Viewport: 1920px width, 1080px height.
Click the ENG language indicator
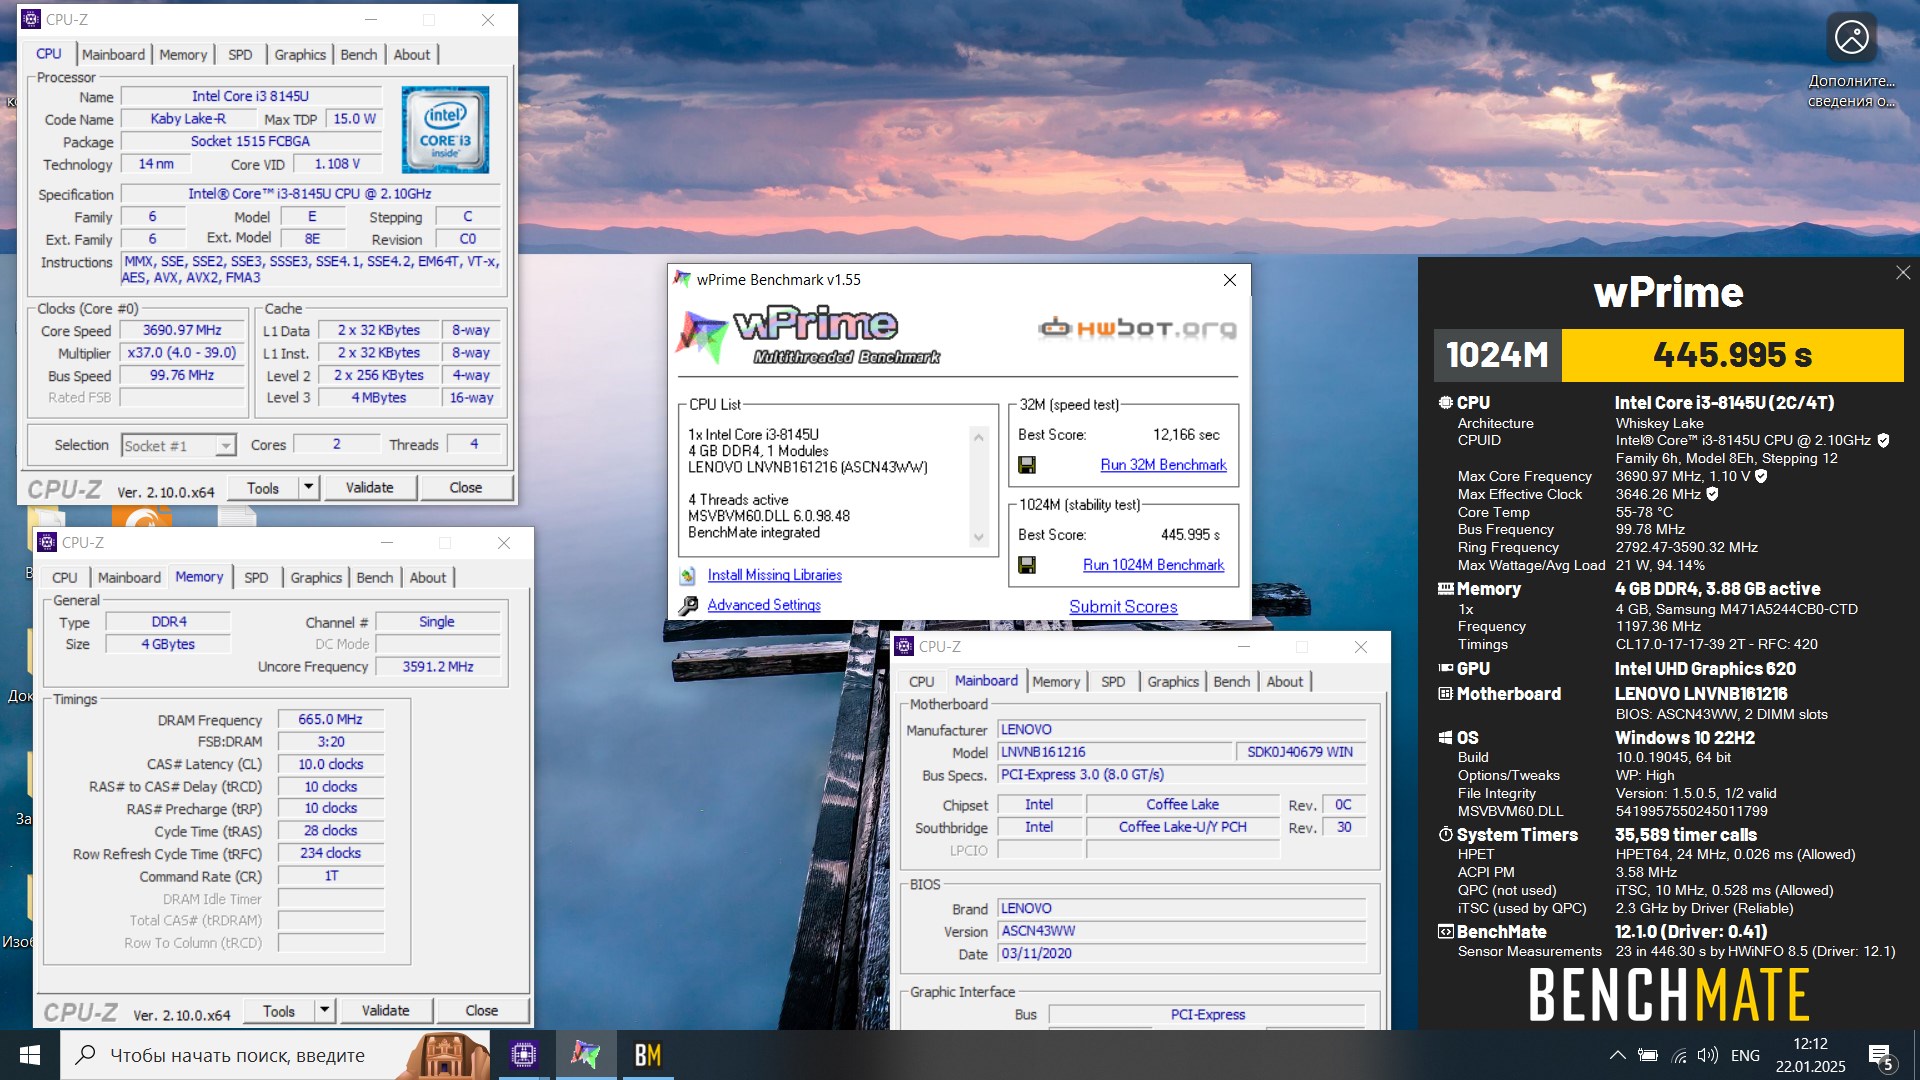coord(1745,1055)
